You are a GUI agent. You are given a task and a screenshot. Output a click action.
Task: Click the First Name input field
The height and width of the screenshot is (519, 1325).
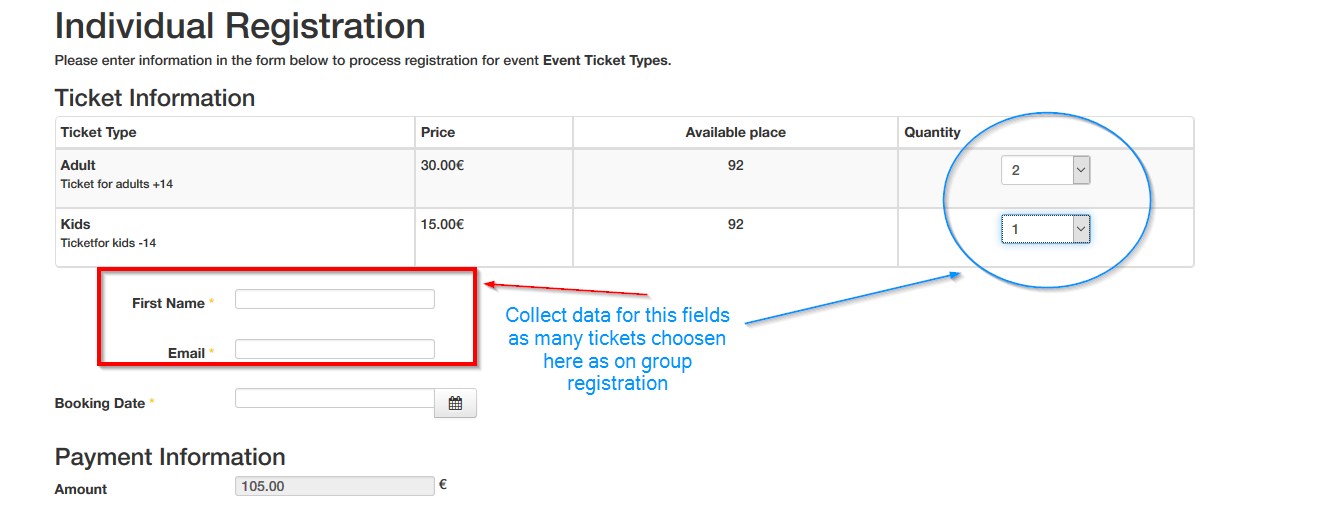(x=334, y=299)
